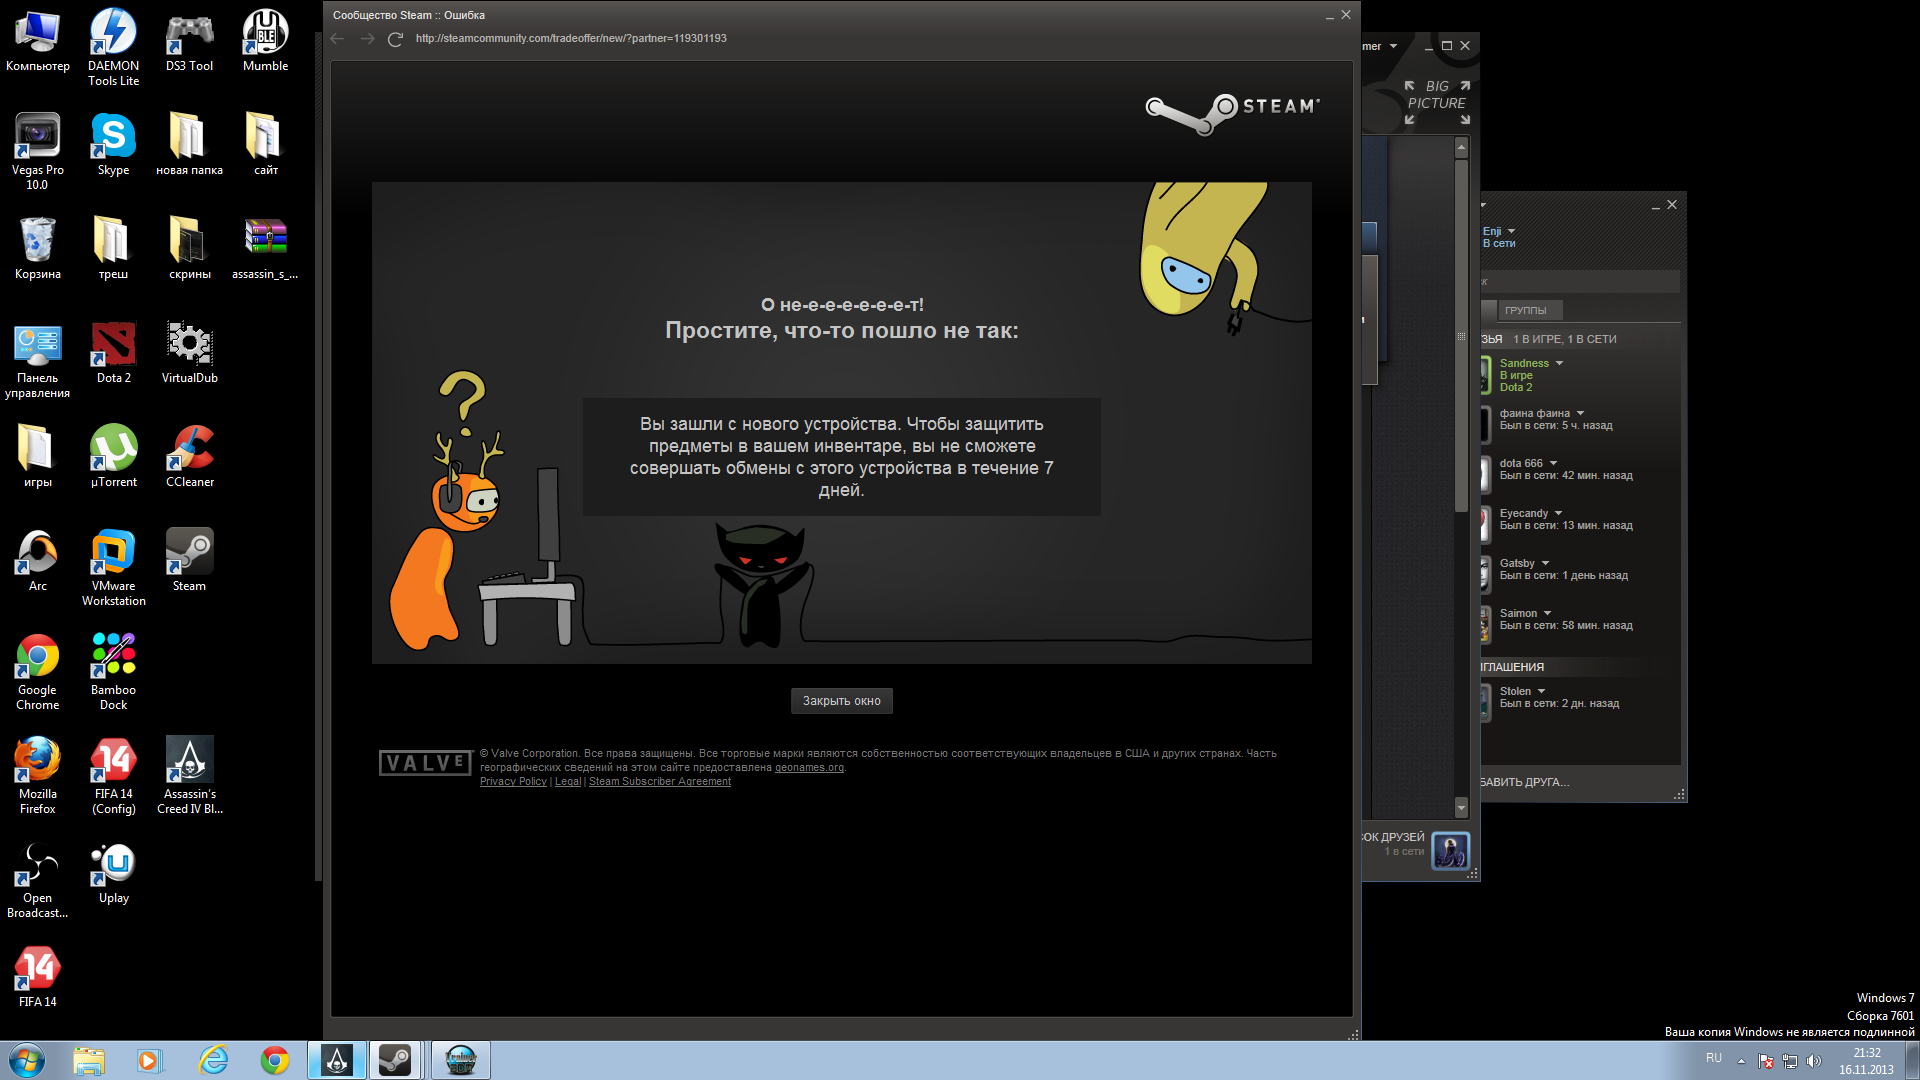Viewport: 1920px width, 1080px height.
Task: Click the trade offer URL address field
Action: coord(571,39)
